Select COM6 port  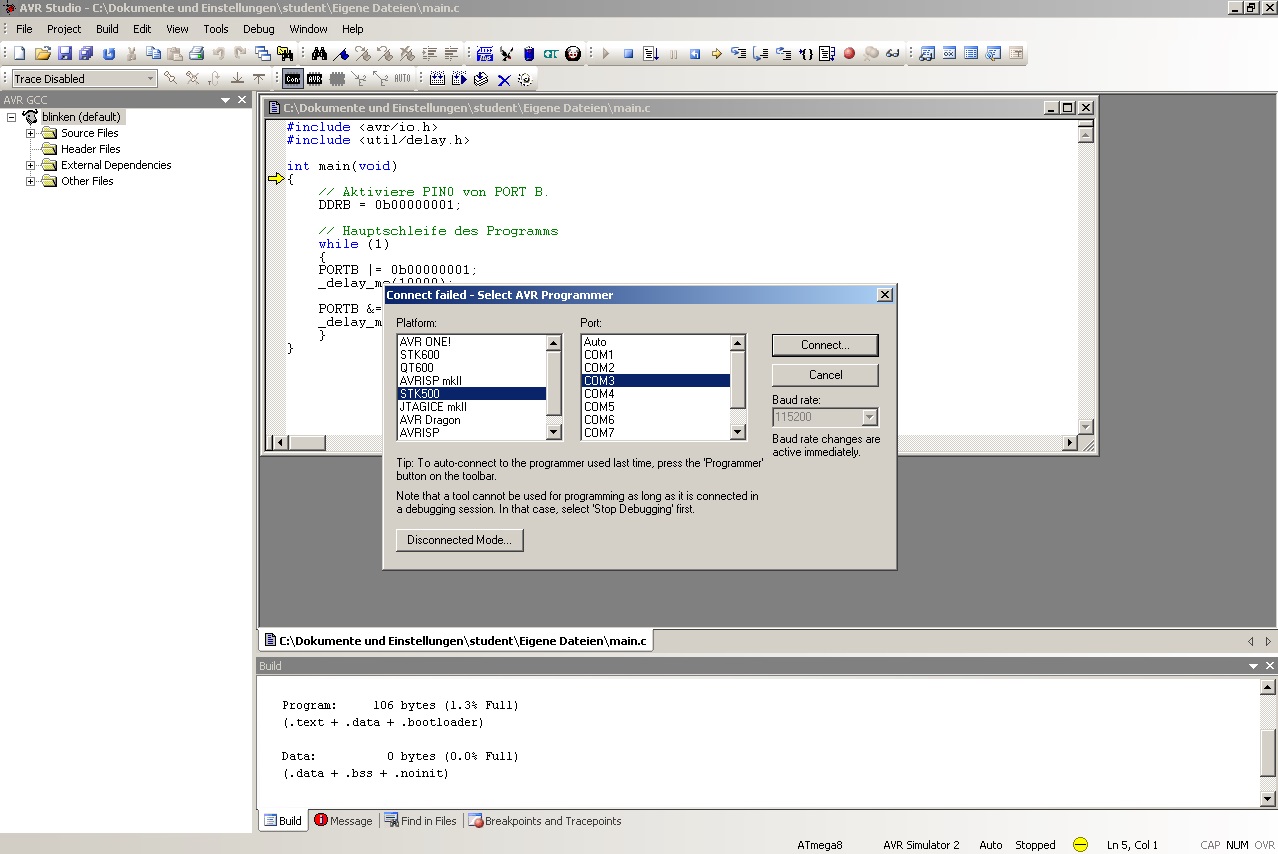pos(656,420)
